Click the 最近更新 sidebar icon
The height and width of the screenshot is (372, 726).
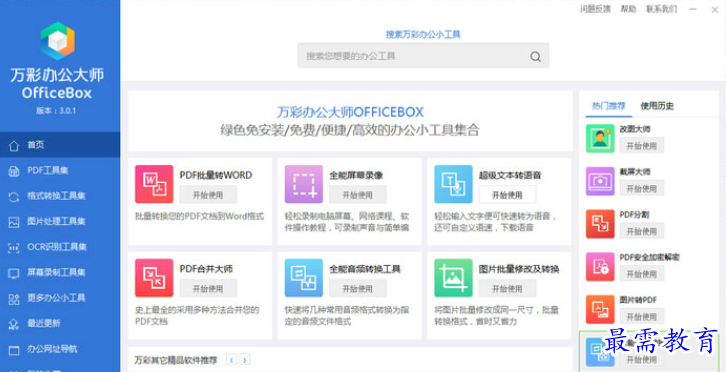(x=14, y=323)
